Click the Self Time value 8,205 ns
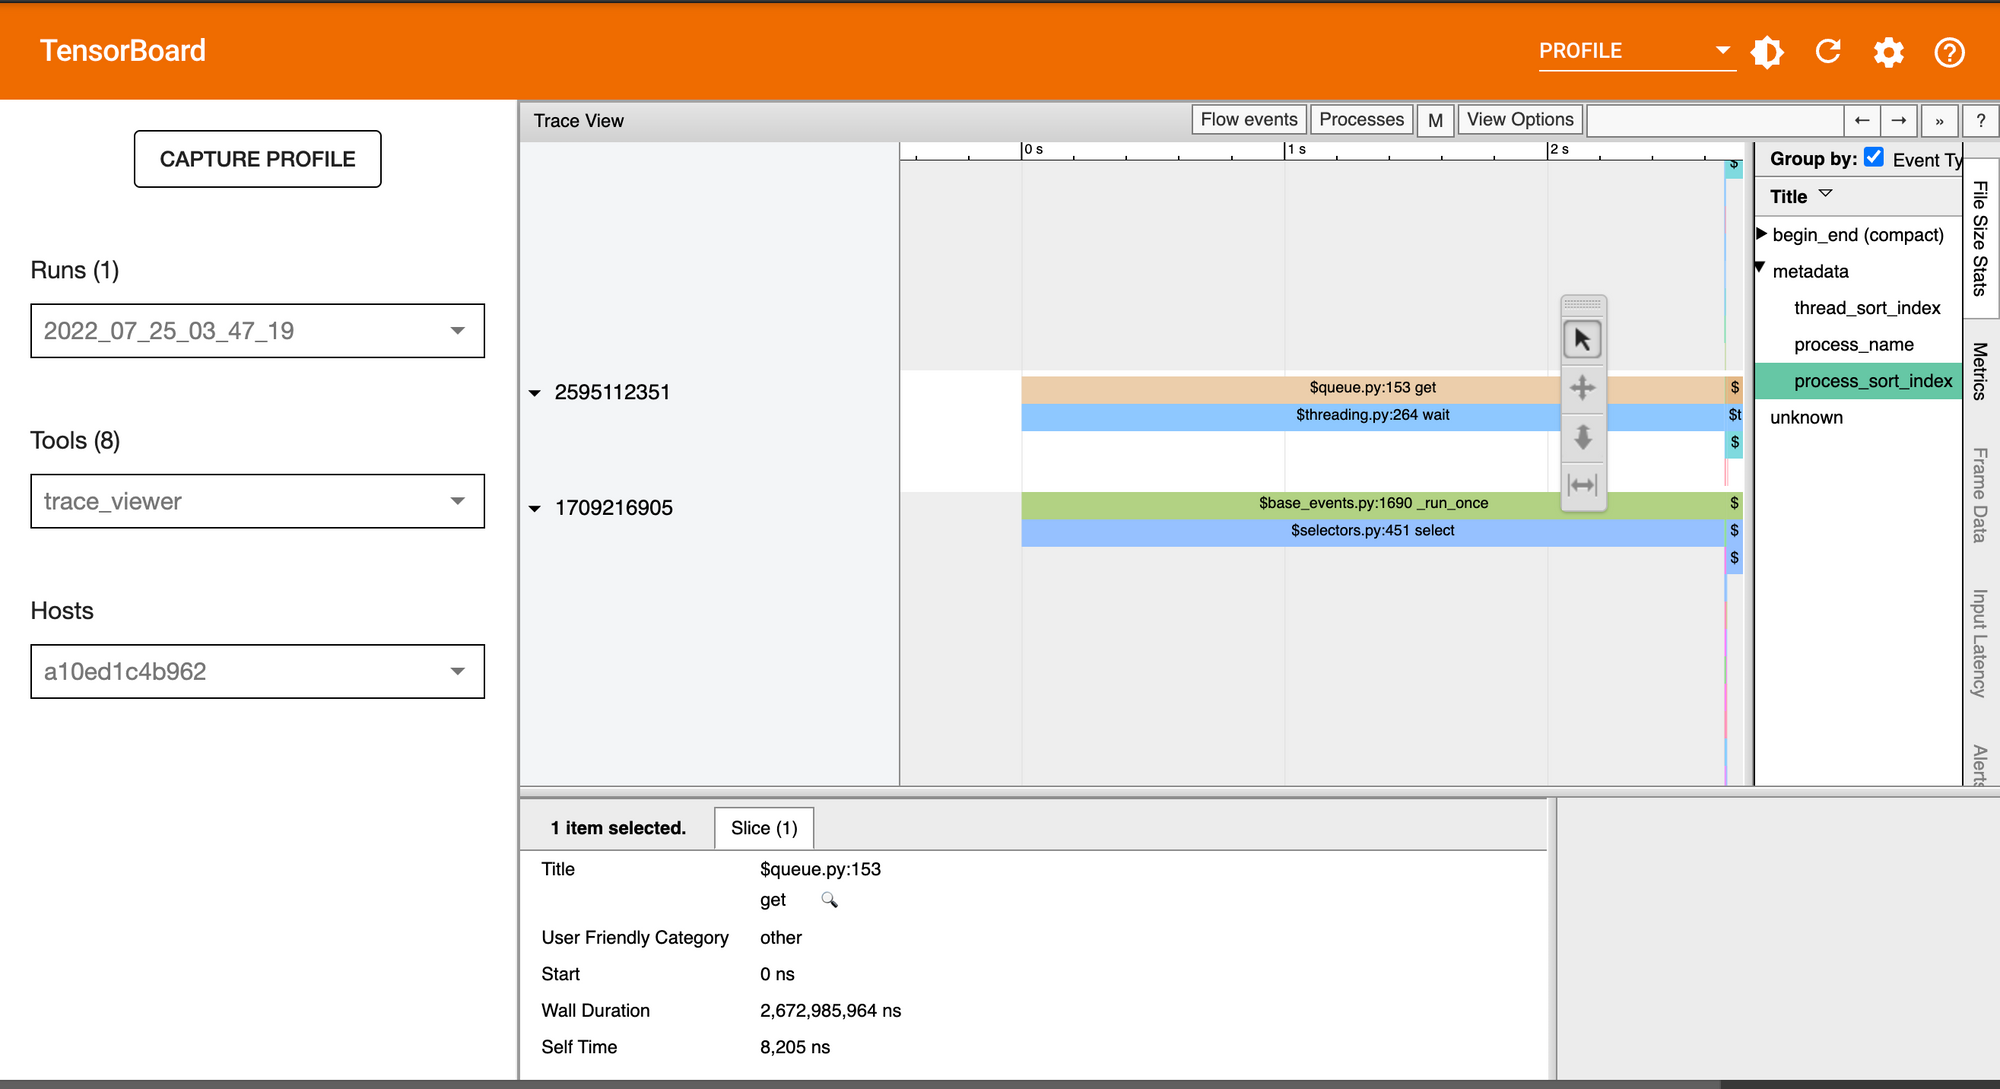The width and height of the screenshot is (2000, 1089). click(x=795, y=1047)
